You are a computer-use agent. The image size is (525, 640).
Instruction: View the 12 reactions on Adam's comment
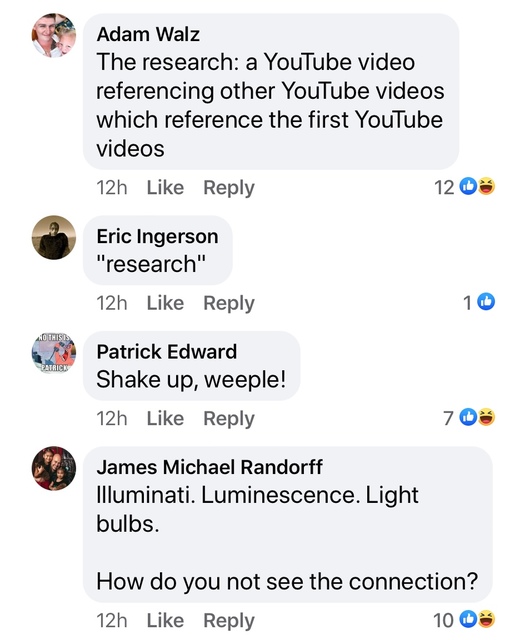465,187
